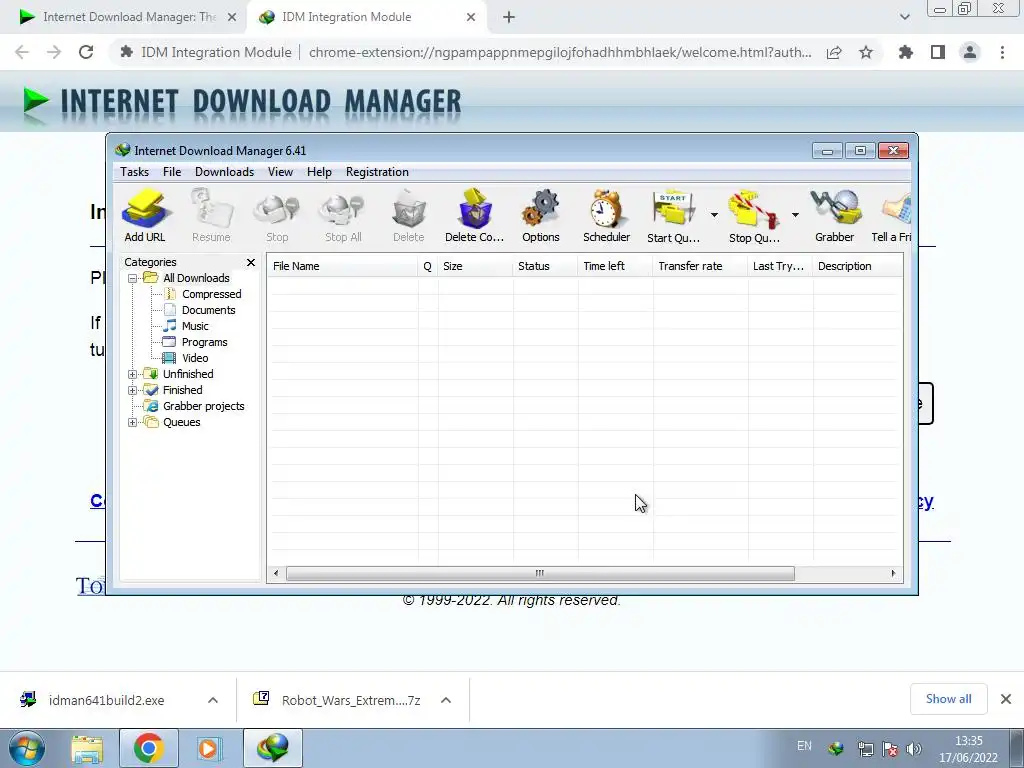
Task: Click the Resume toolbar icon
Action: [x=211, y=216]
